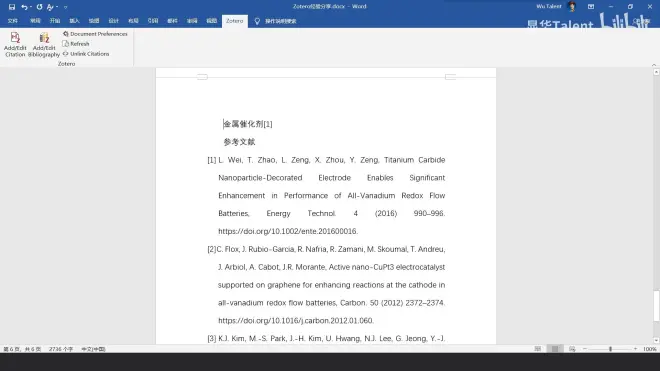
Task: Click Unlink Citations in Zotero ribbon
Action: click(86, 54)
